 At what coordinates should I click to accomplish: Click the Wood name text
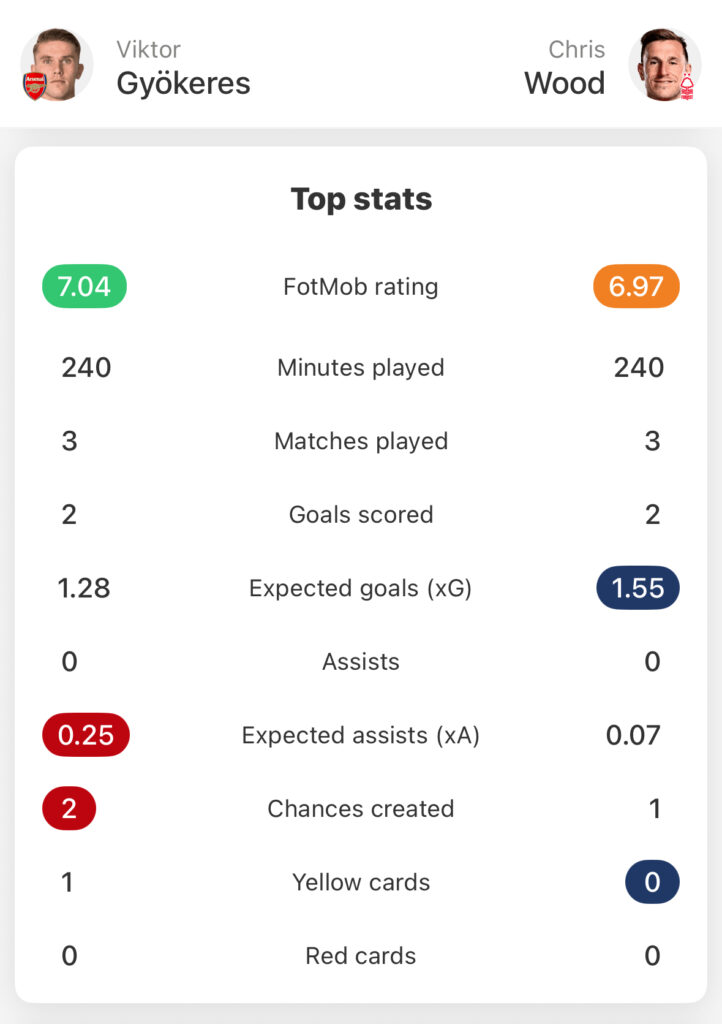click(x=565, y=83)
